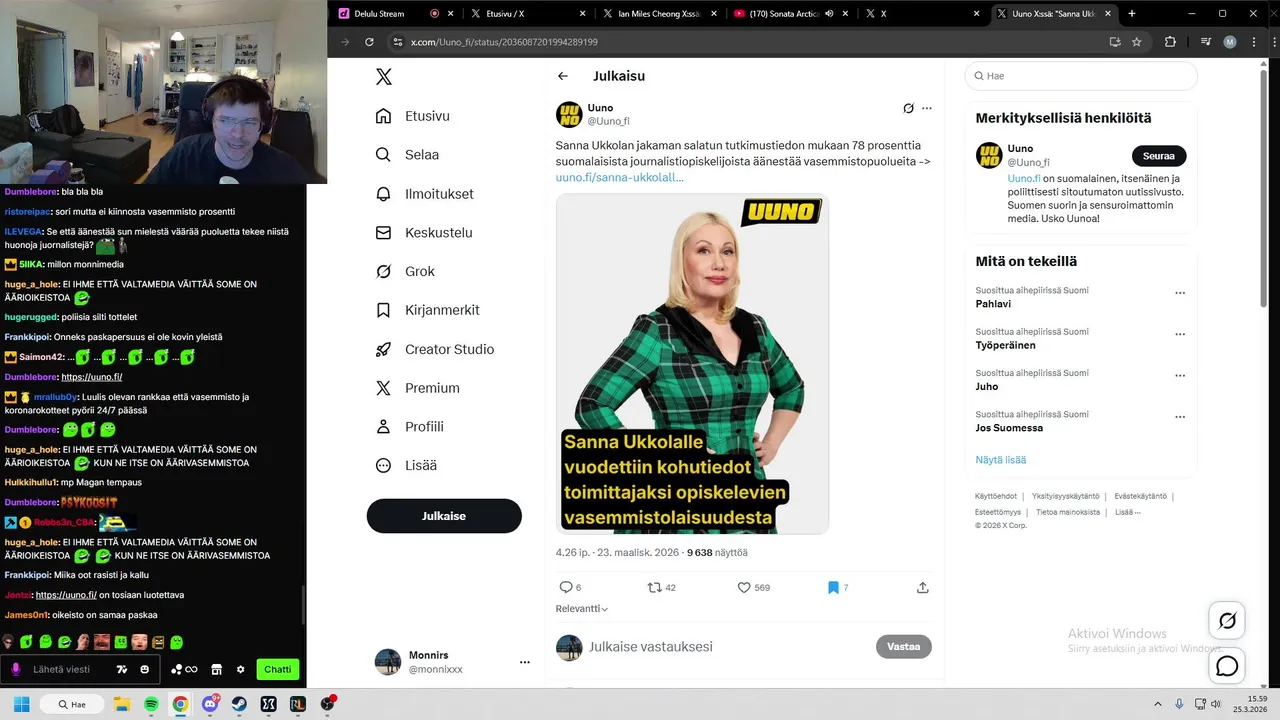Click the reply icon with 6 replies
The width and height of the screenshot is (1280, 720).
click(569, 588)
